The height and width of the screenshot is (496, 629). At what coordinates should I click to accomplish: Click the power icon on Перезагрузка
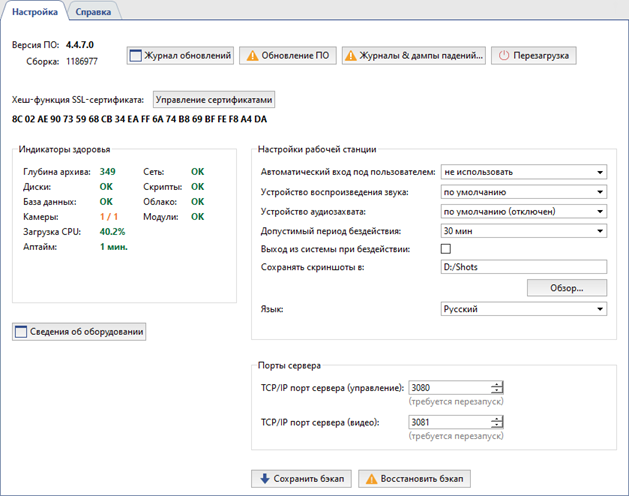pyautogui.click(x=505, y=56)
